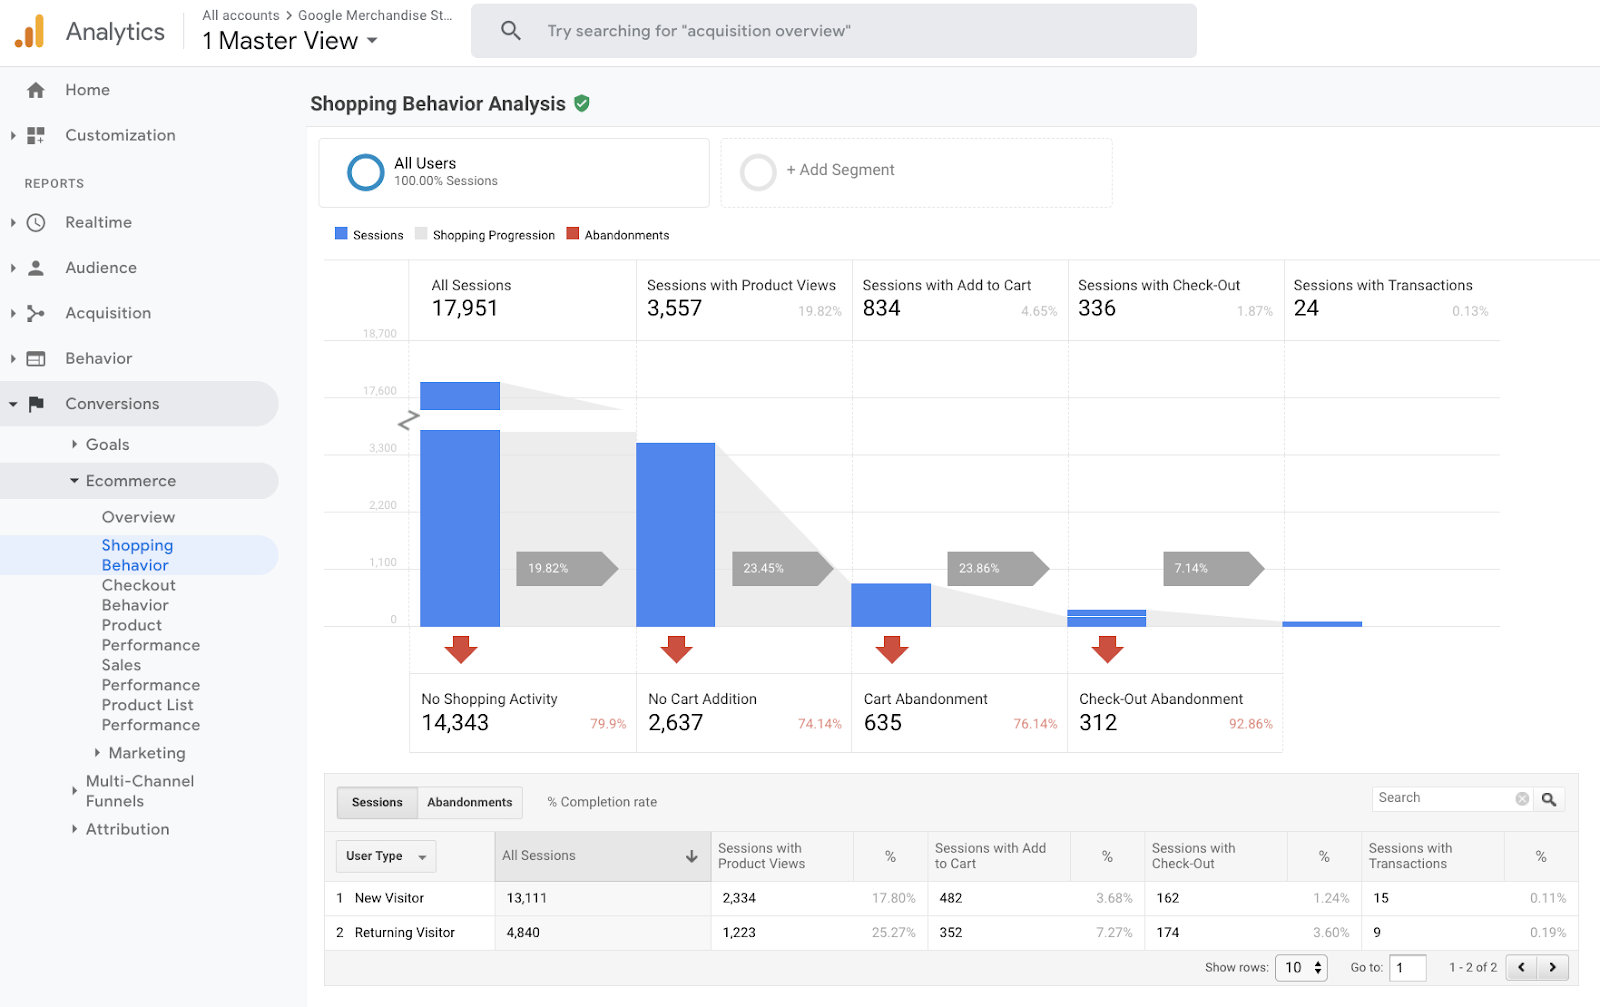Open the 1 Master View selector

pos(288,41)
